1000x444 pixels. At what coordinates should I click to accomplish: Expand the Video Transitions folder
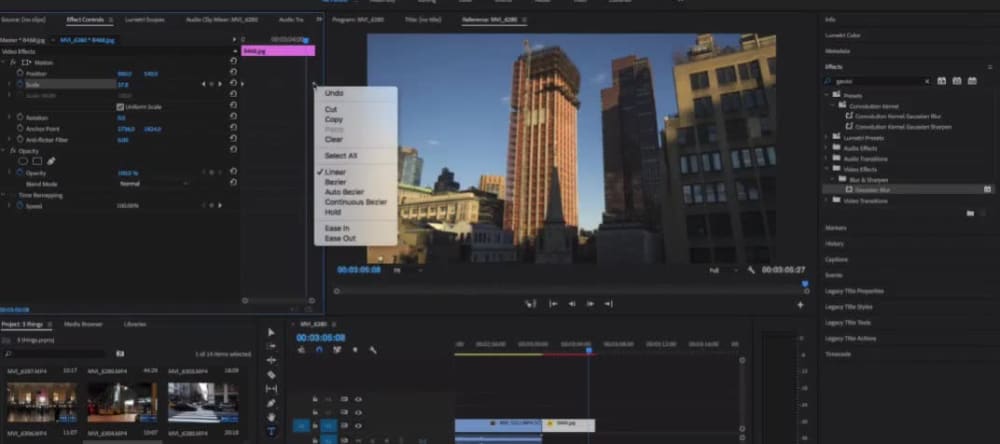[827, 200]
